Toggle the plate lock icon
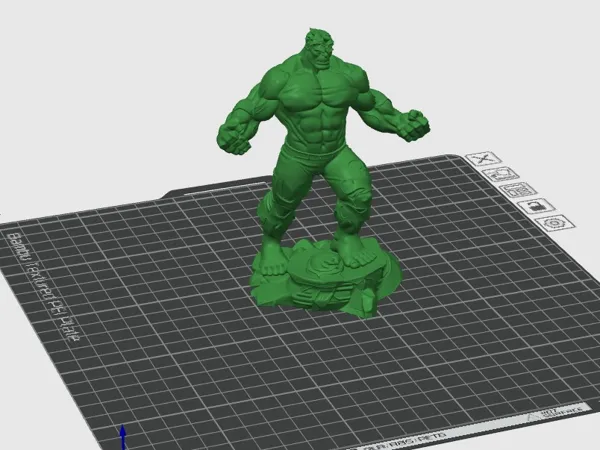Screen dimensions: 600x450 536,207
